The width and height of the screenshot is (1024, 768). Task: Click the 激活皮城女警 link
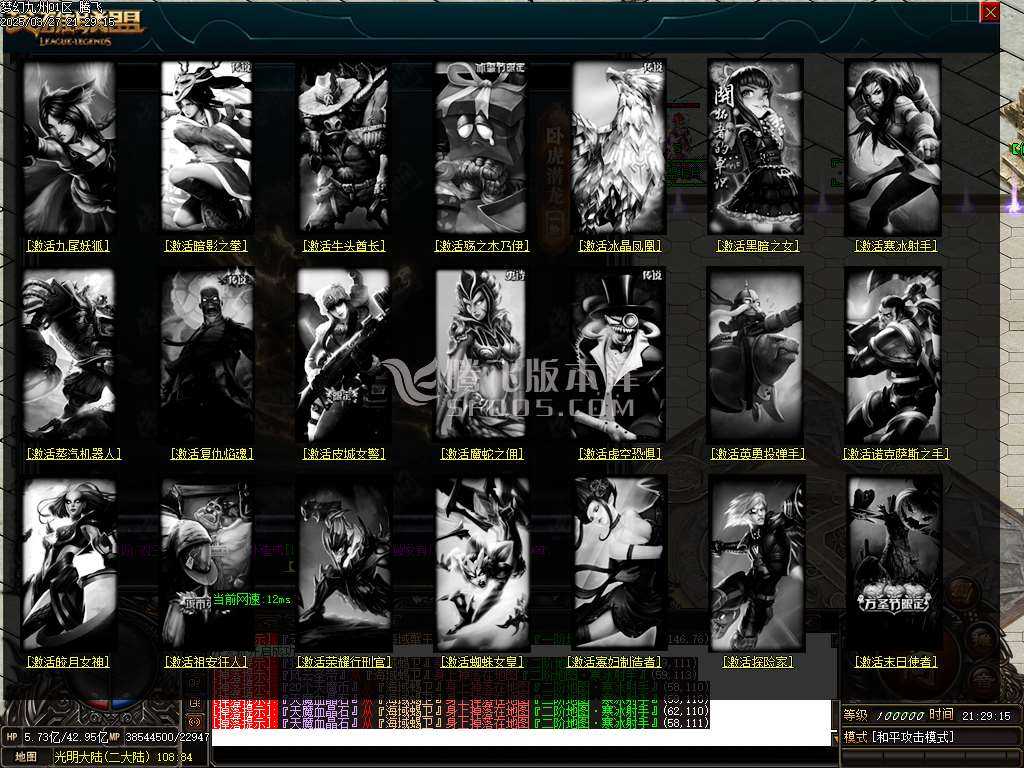344,454
